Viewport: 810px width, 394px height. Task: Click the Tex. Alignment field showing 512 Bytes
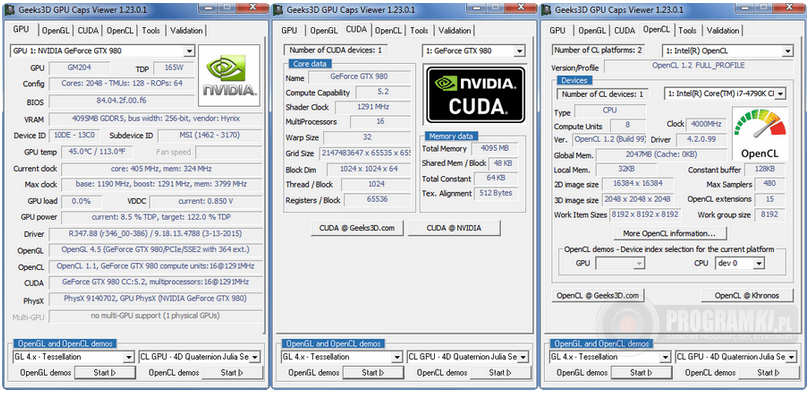(495, 193)
